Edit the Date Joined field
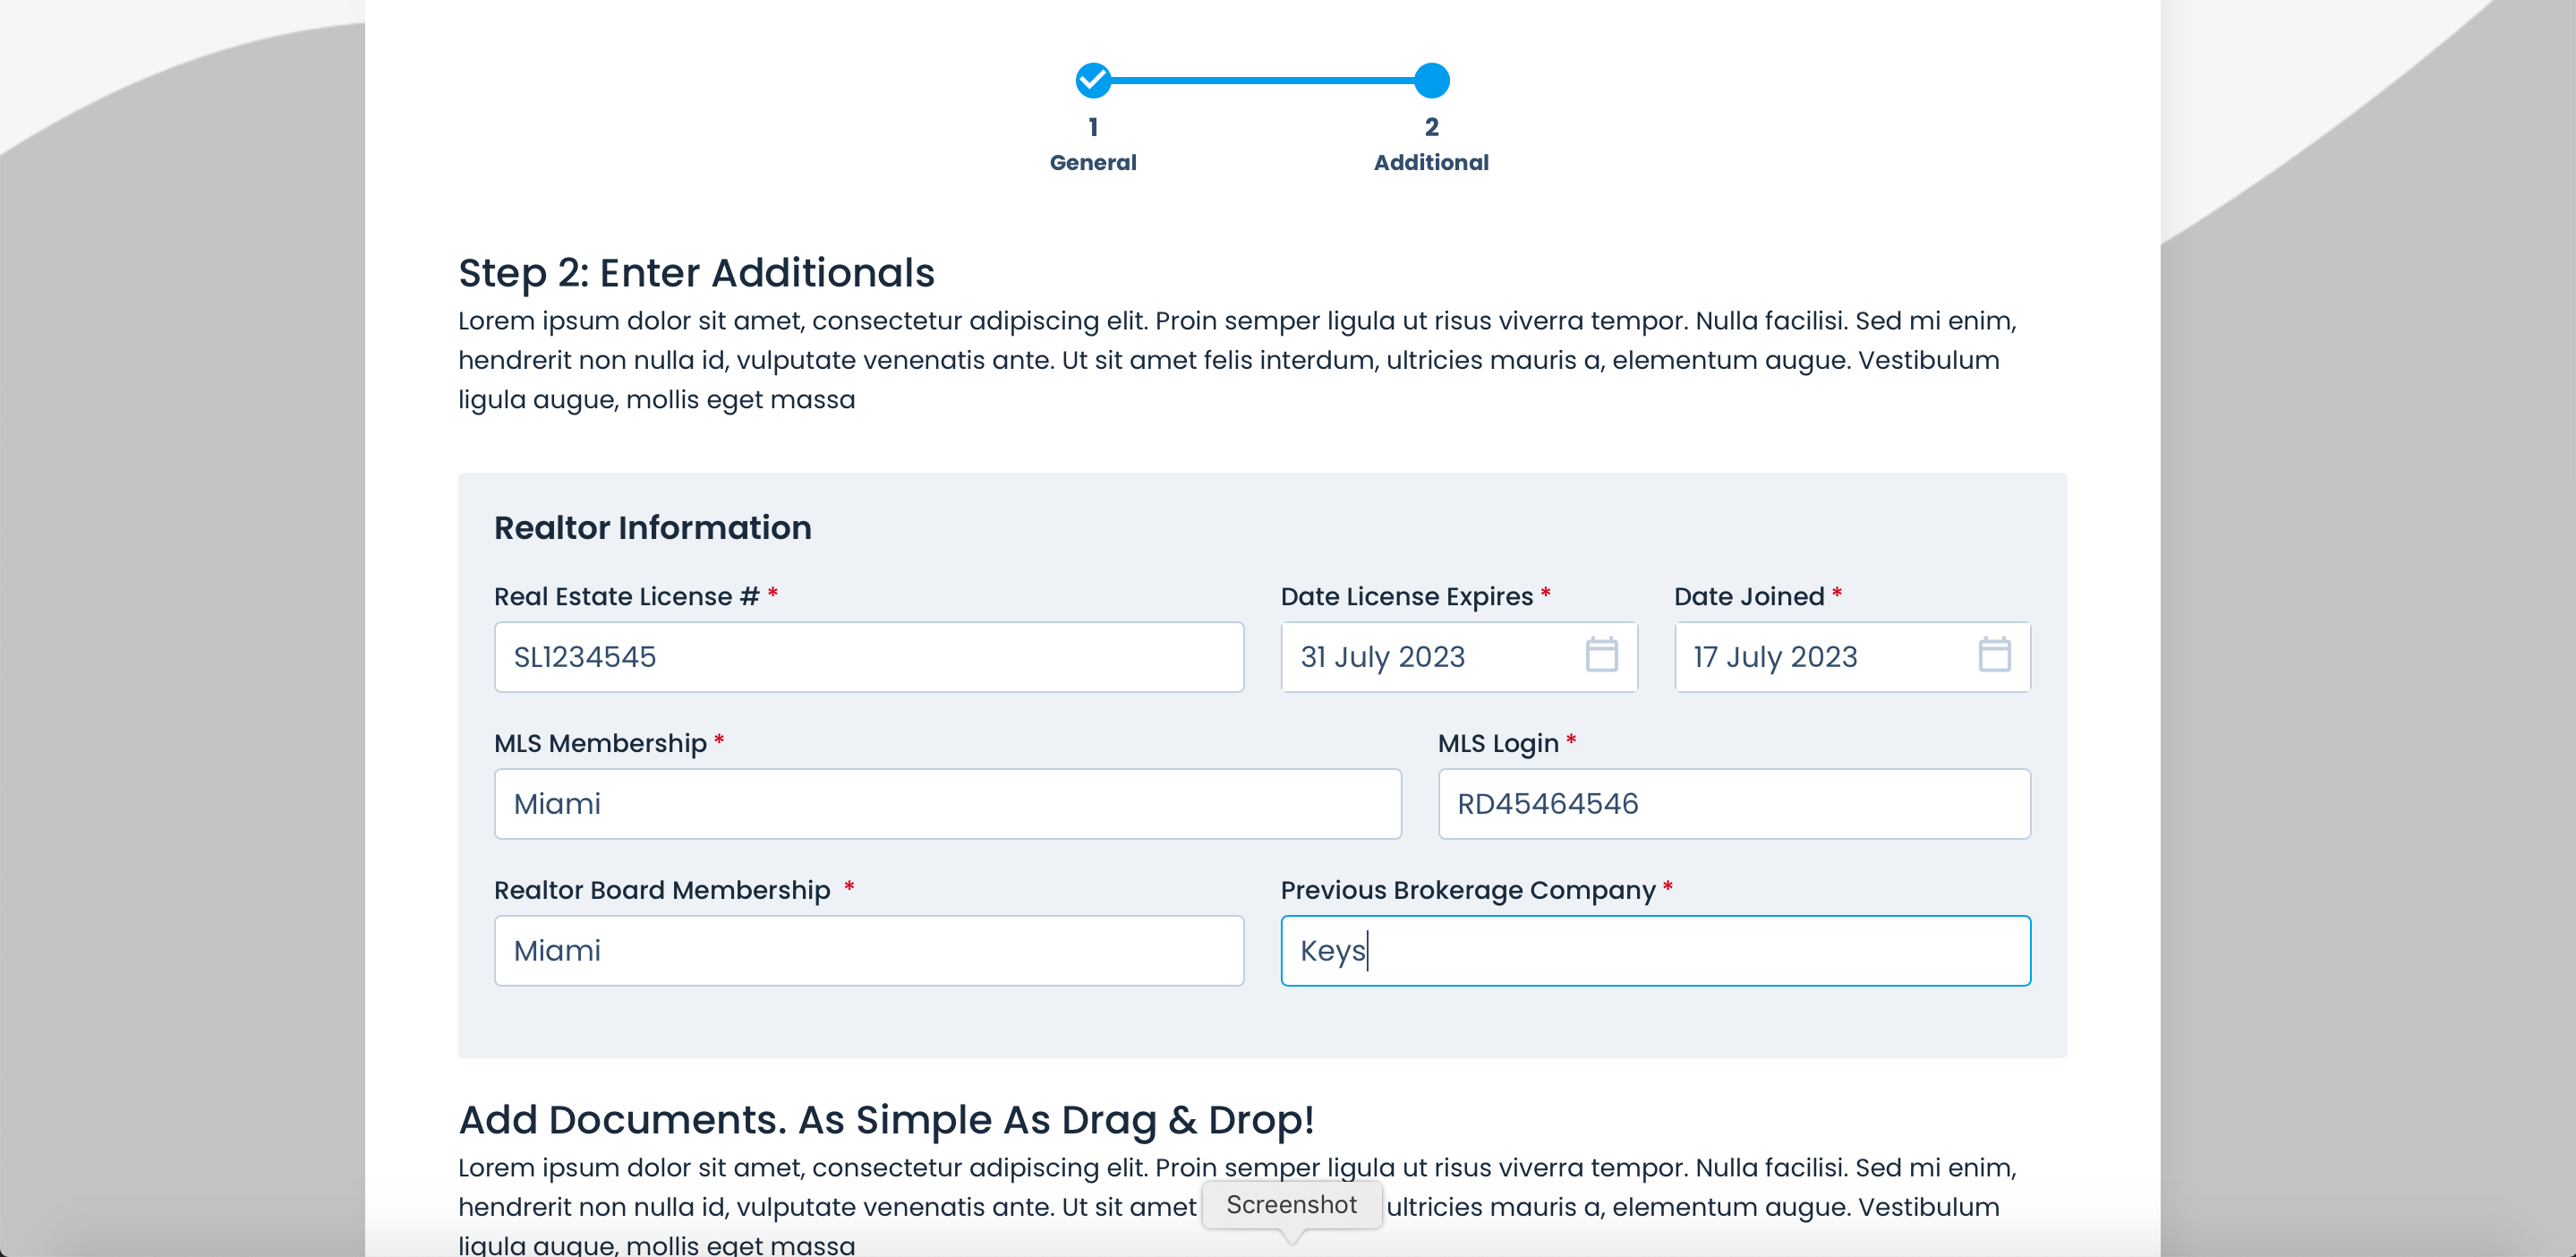 [x=1852, y=657]
